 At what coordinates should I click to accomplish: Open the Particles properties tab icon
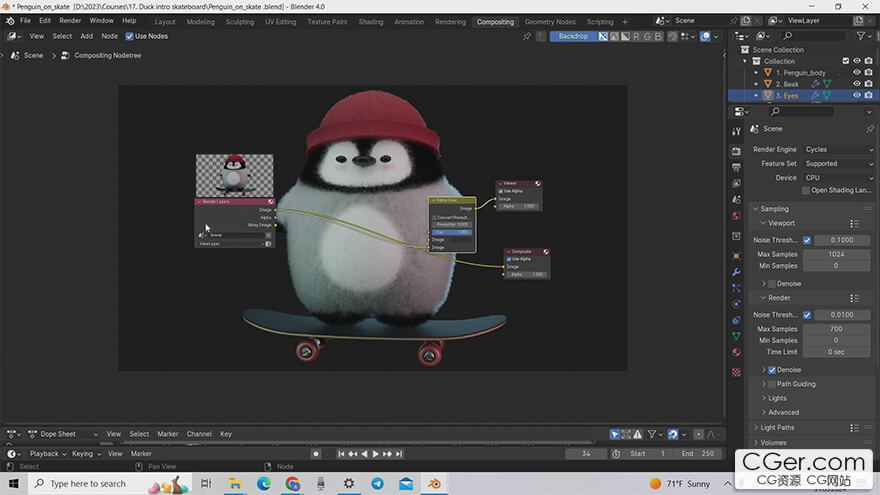pos(736,288)
